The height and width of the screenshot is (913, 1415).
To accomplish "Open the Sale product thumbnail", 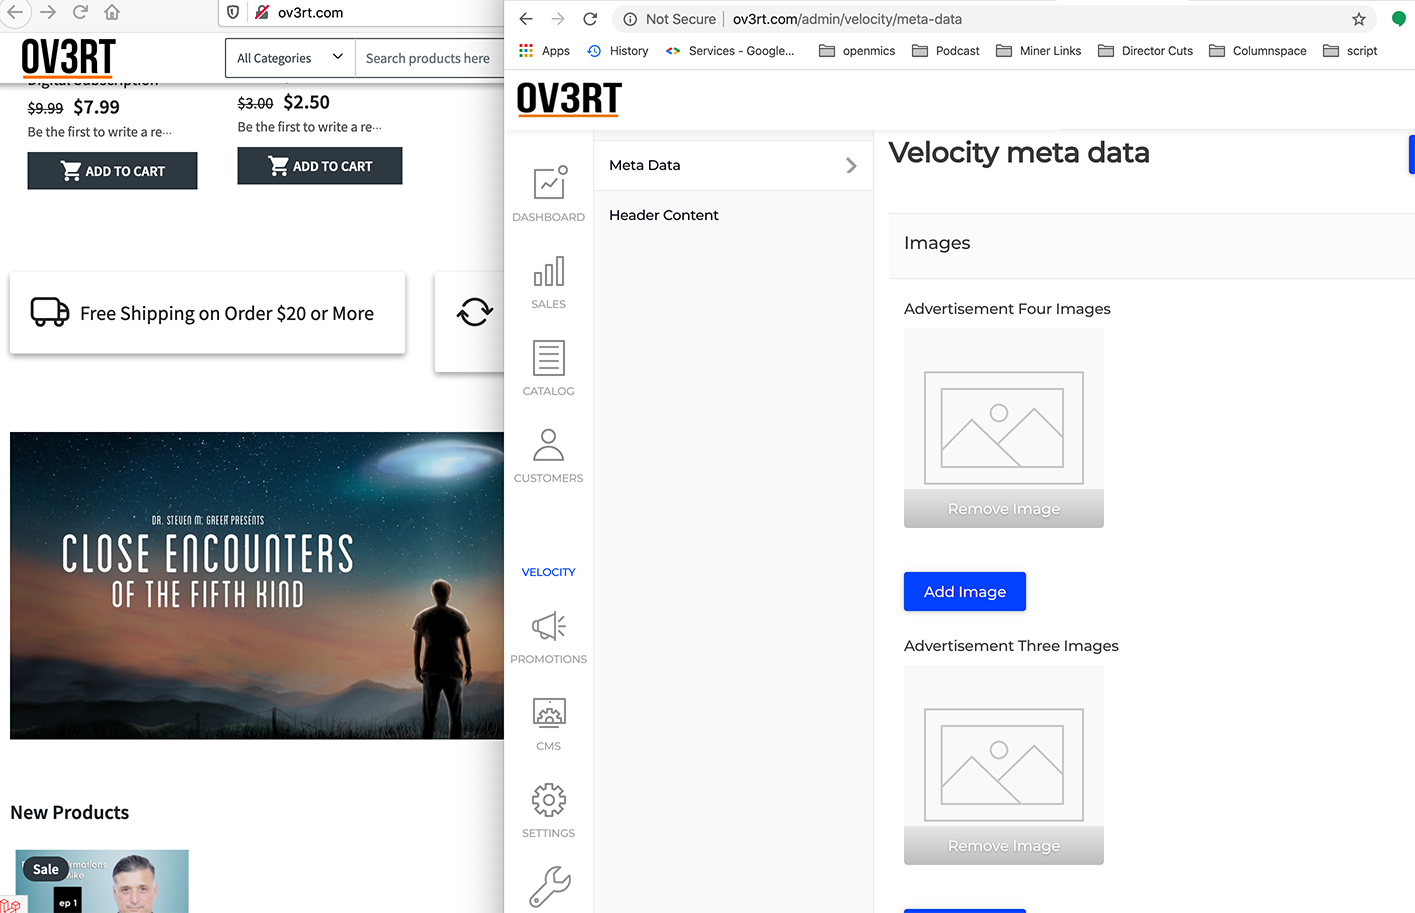I will click(x=102, y=881).
